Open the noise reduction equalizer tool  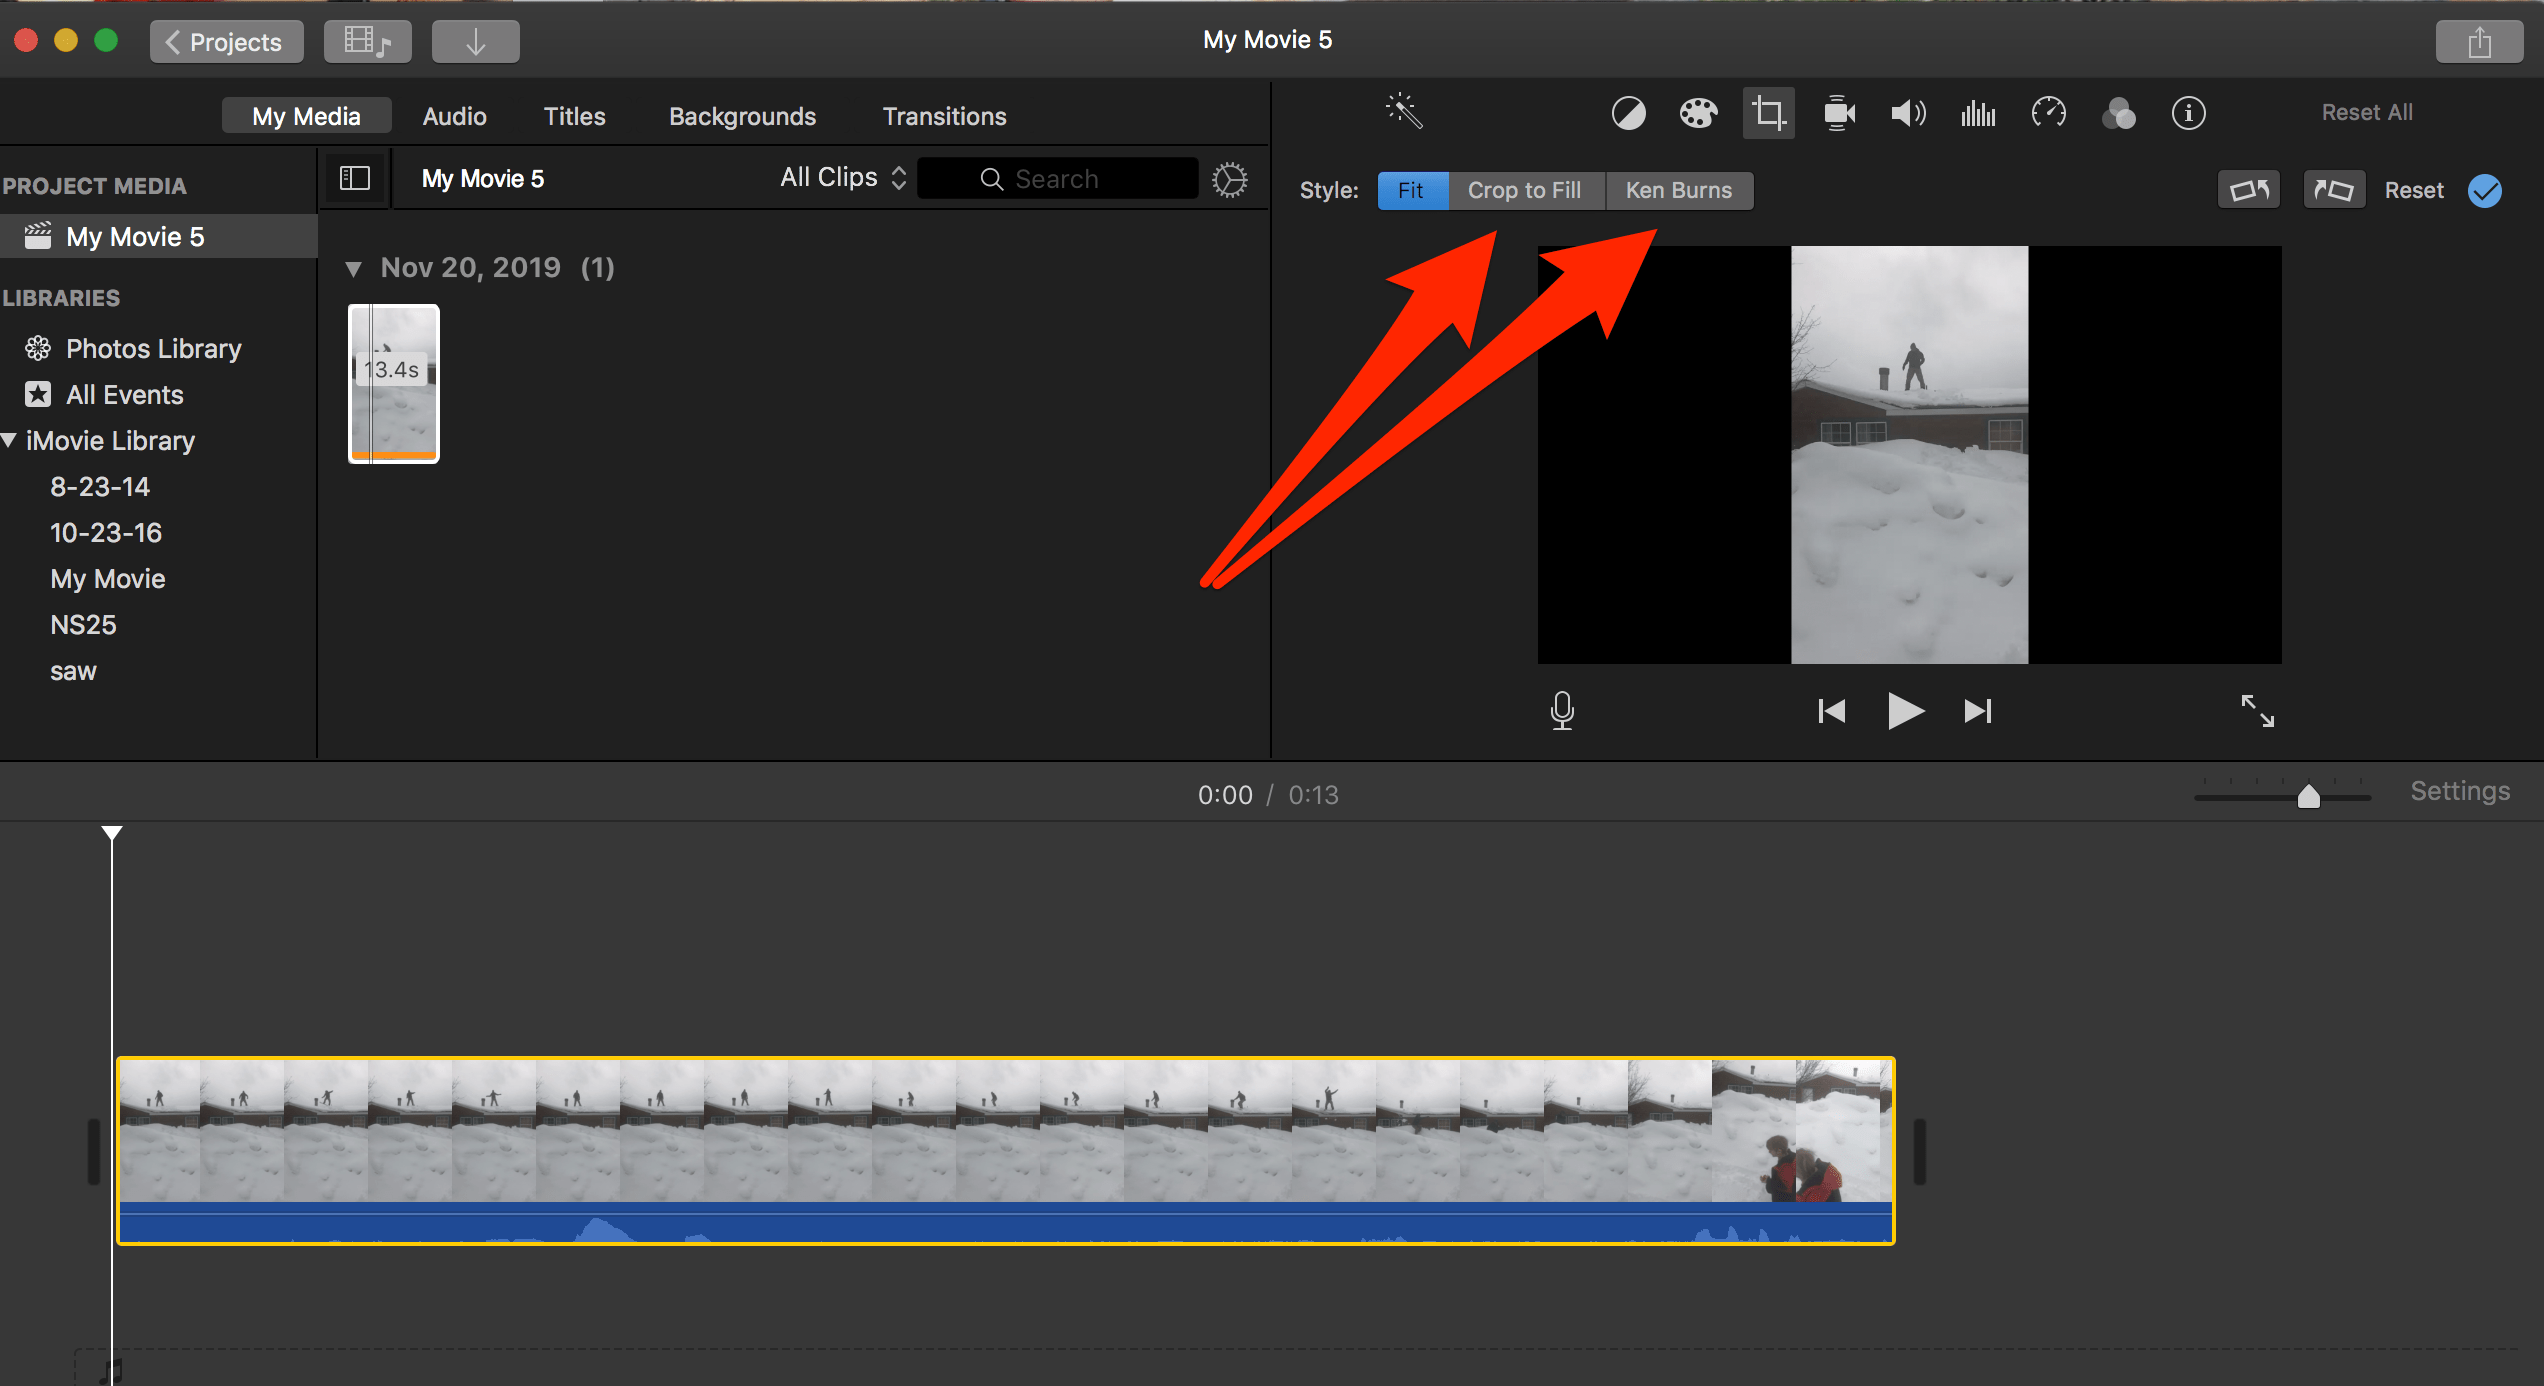pyautogui.click(x=1978, y=113)
